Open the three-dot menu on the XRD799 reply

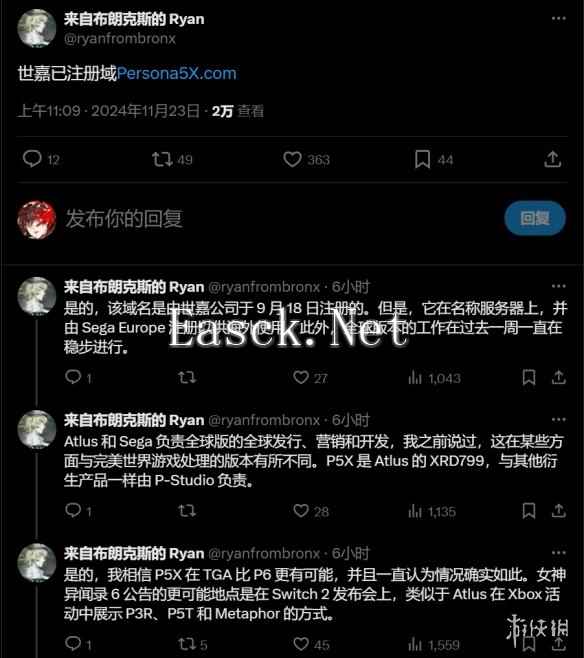point(558,420)
